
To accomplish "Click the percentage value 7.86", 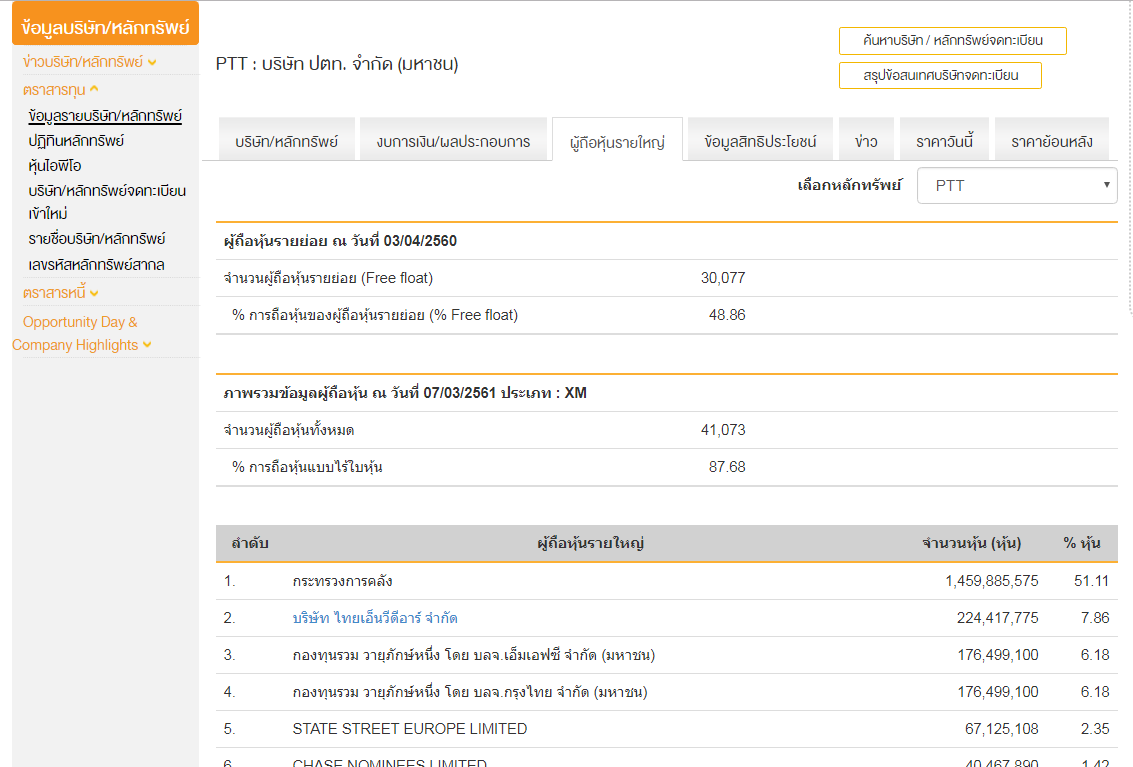I will (x=1095, y=618).
